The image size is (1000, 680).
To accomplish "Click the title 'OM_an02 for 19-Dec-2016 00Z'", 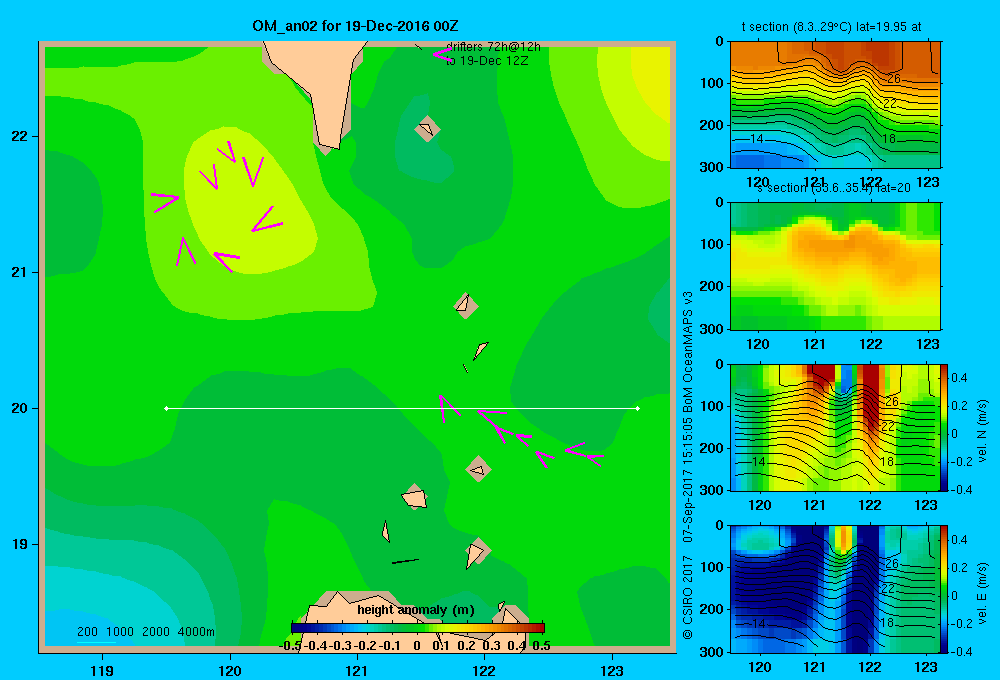I will coord(355,26).
